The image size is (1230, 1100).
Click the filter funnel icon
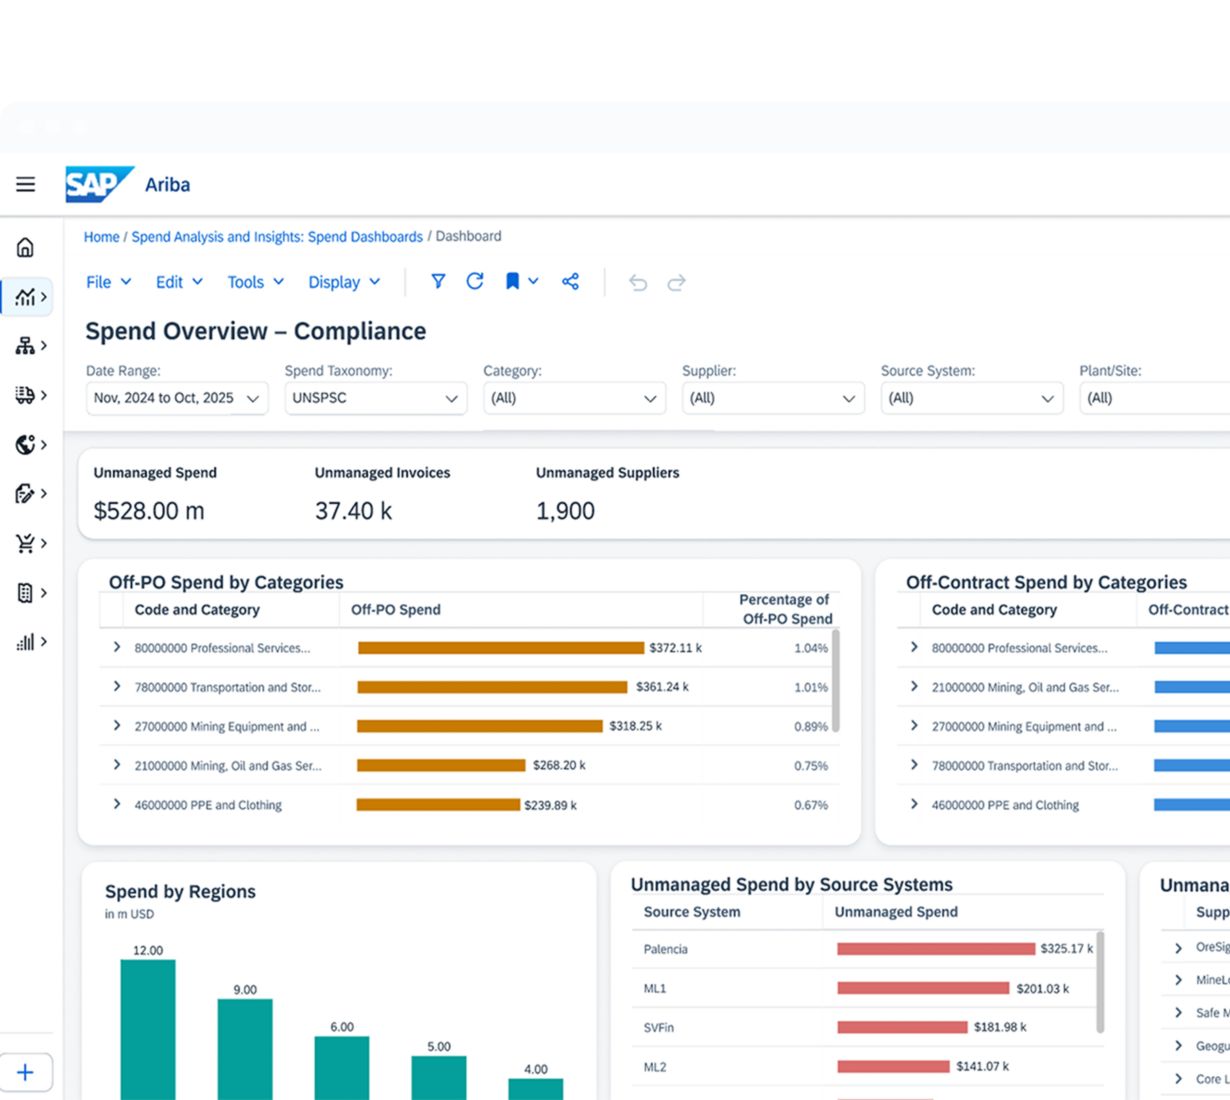[438, 282]
